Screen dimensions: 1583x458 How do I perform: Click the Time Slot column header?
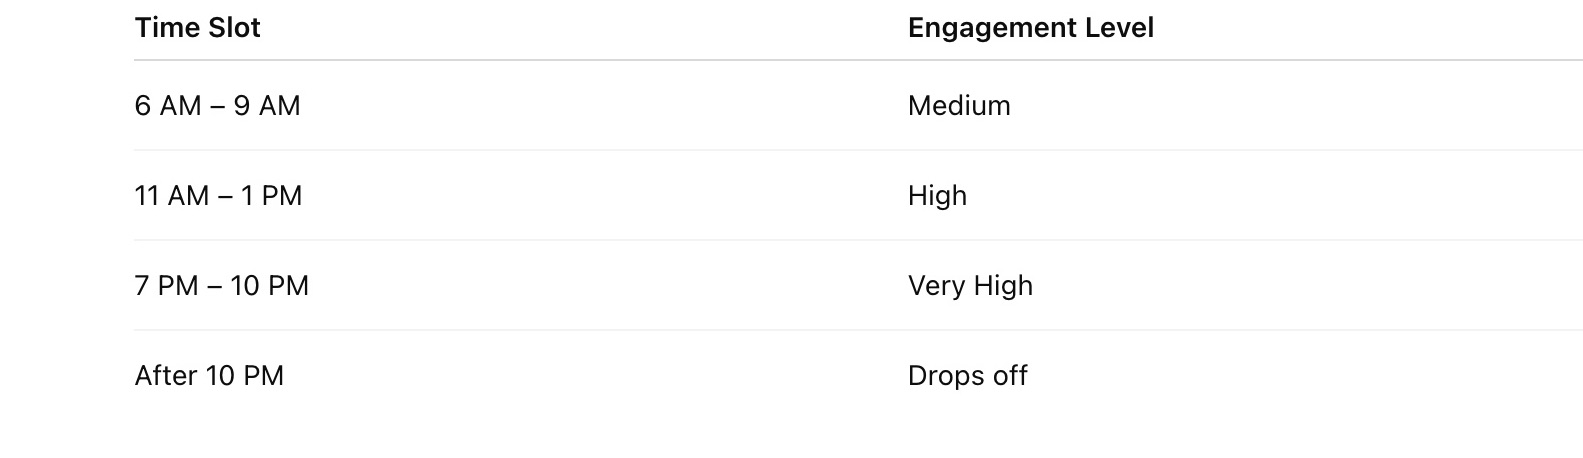click(197, 28)
